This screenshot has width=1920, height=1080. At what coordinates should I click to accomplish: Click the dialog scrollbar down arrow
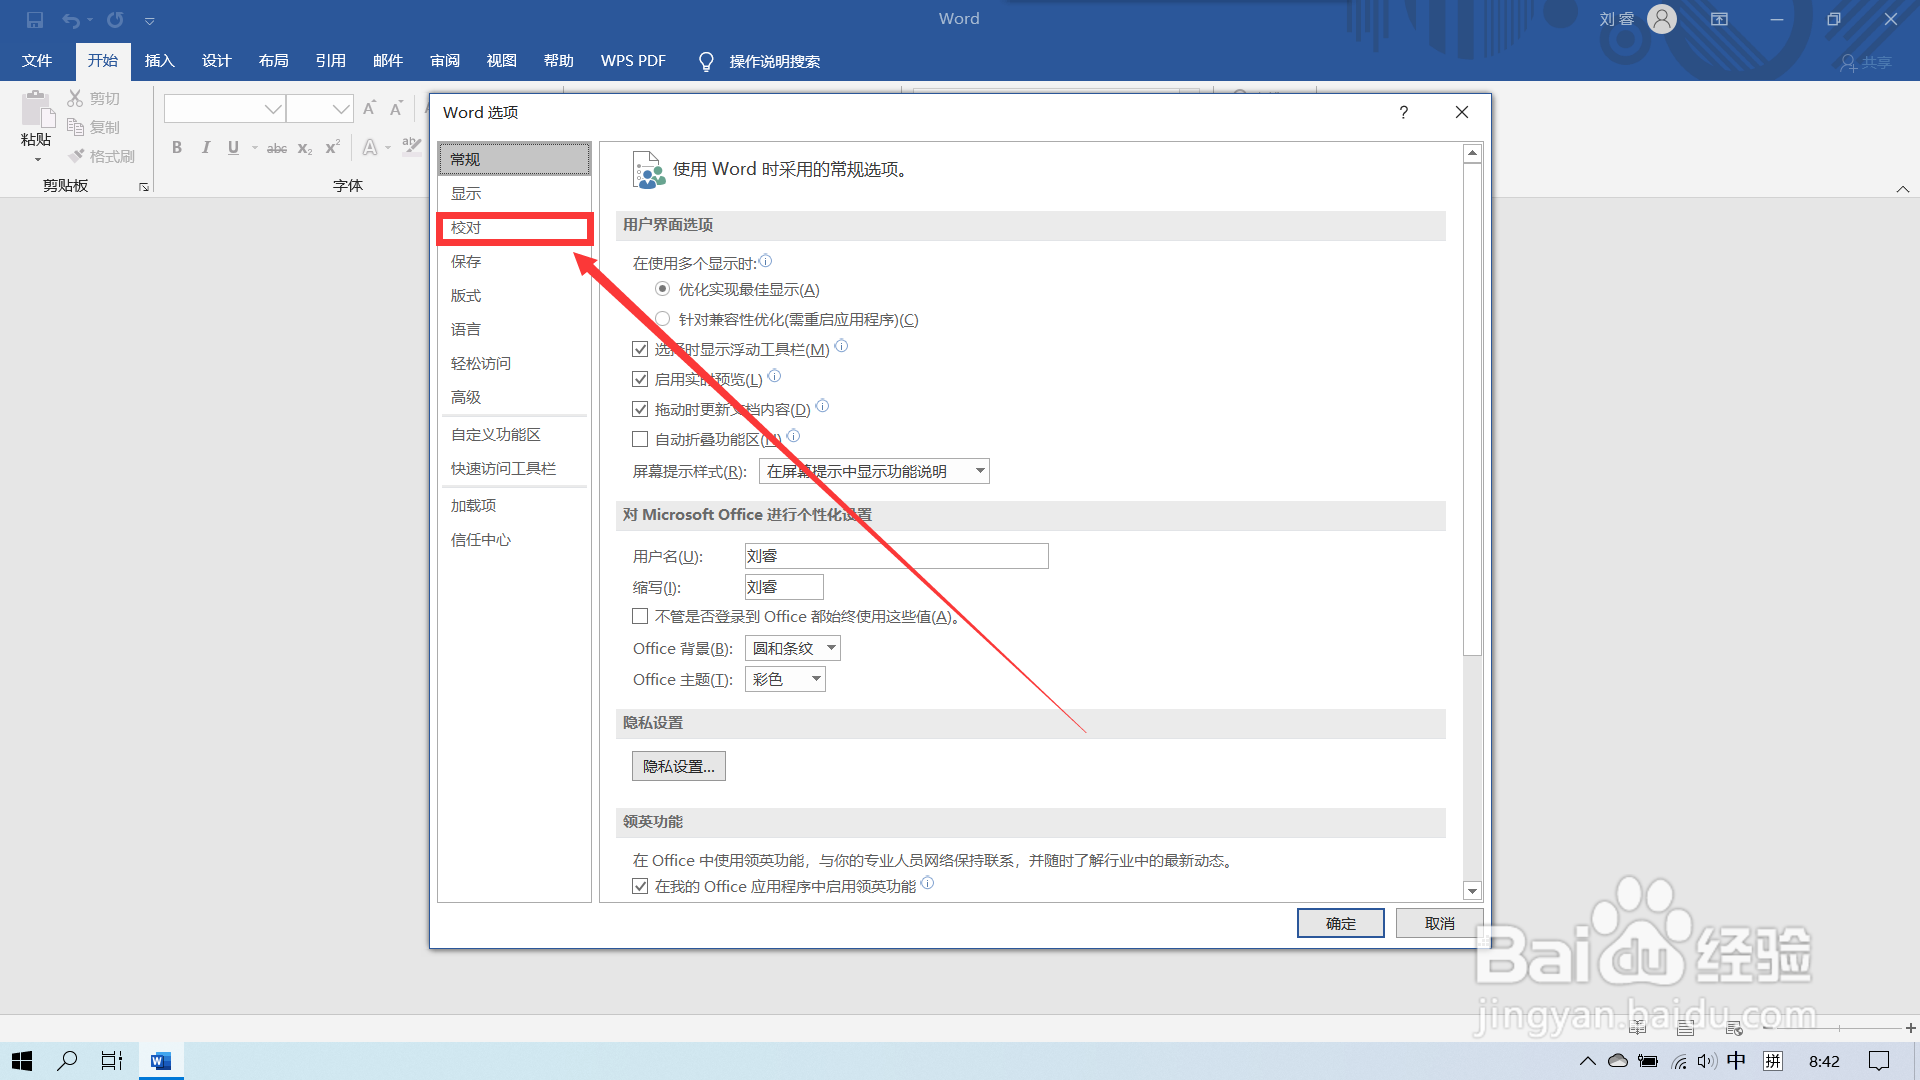(x=1472, y=891)
